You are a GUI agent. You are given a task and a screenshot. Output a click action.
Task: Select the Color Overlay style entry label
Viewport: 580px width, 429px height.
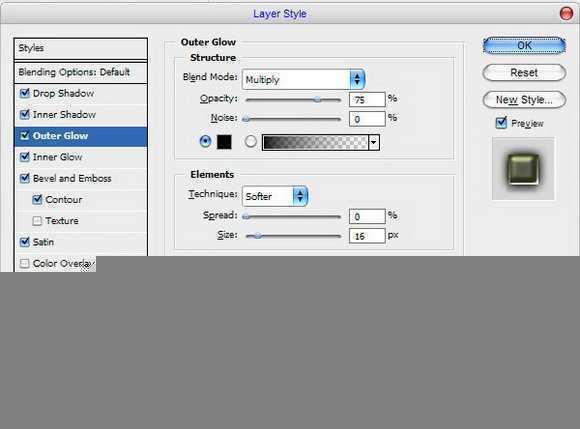(63, 263)
